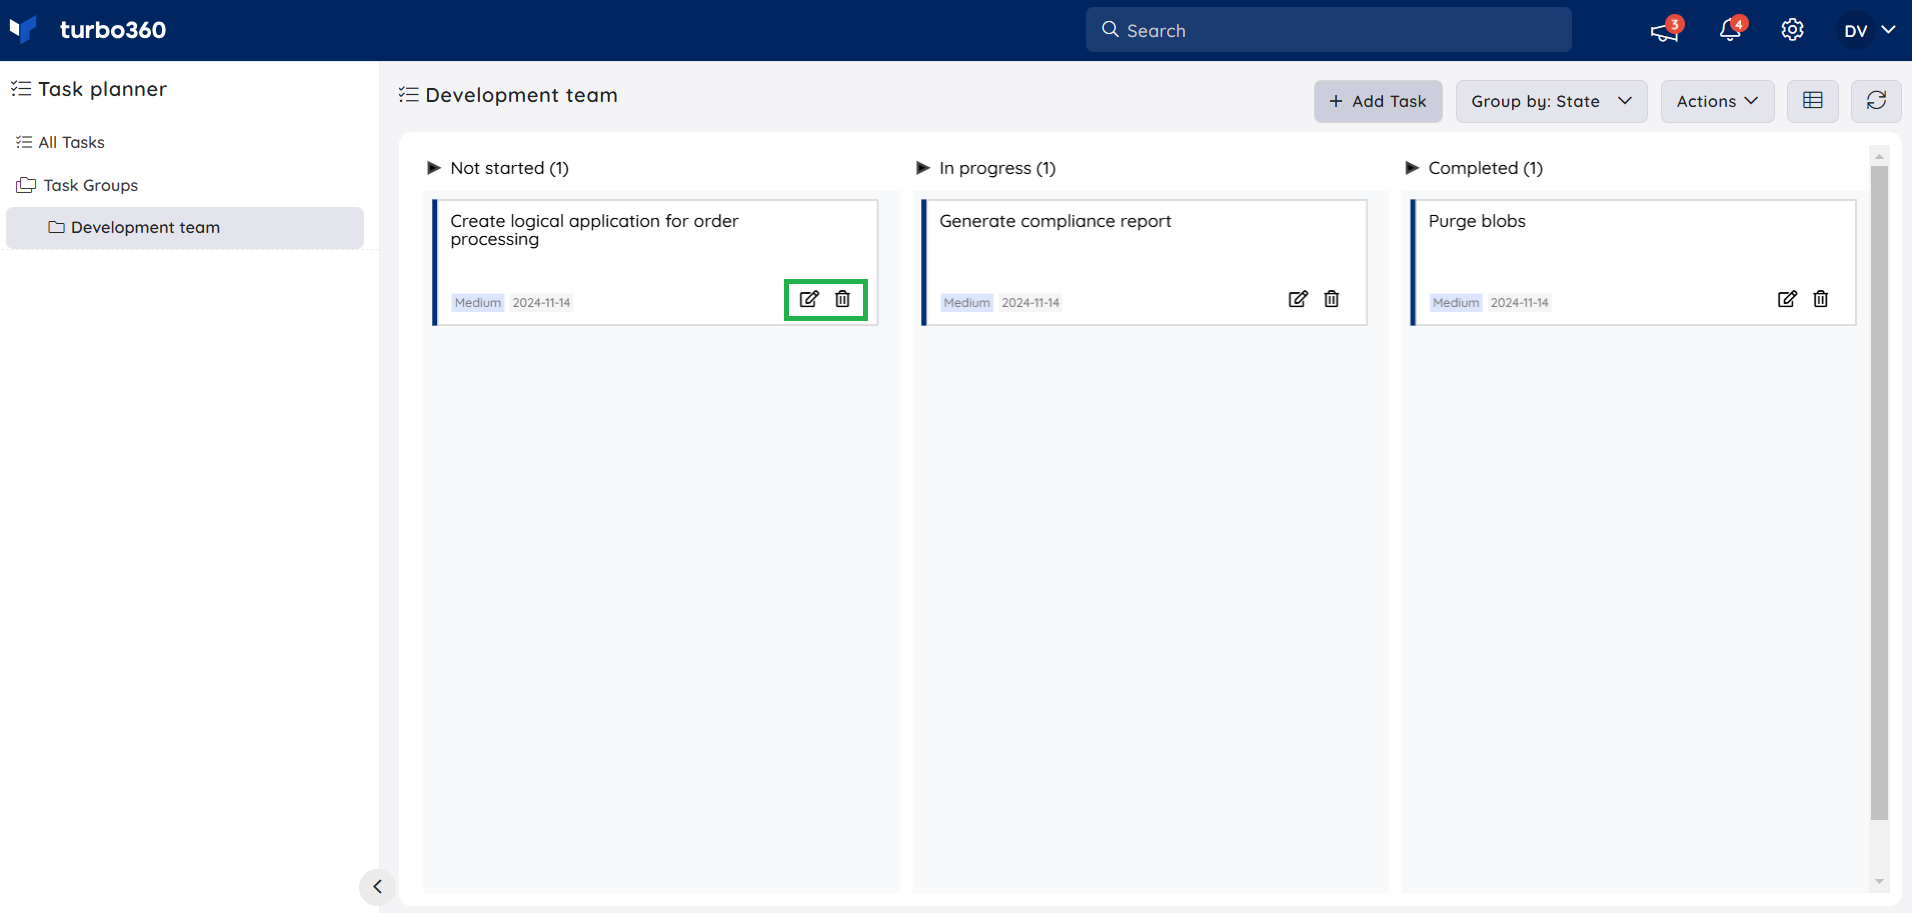Switch to table view
Screen dimensions: 1912x913
[1812, 101]
